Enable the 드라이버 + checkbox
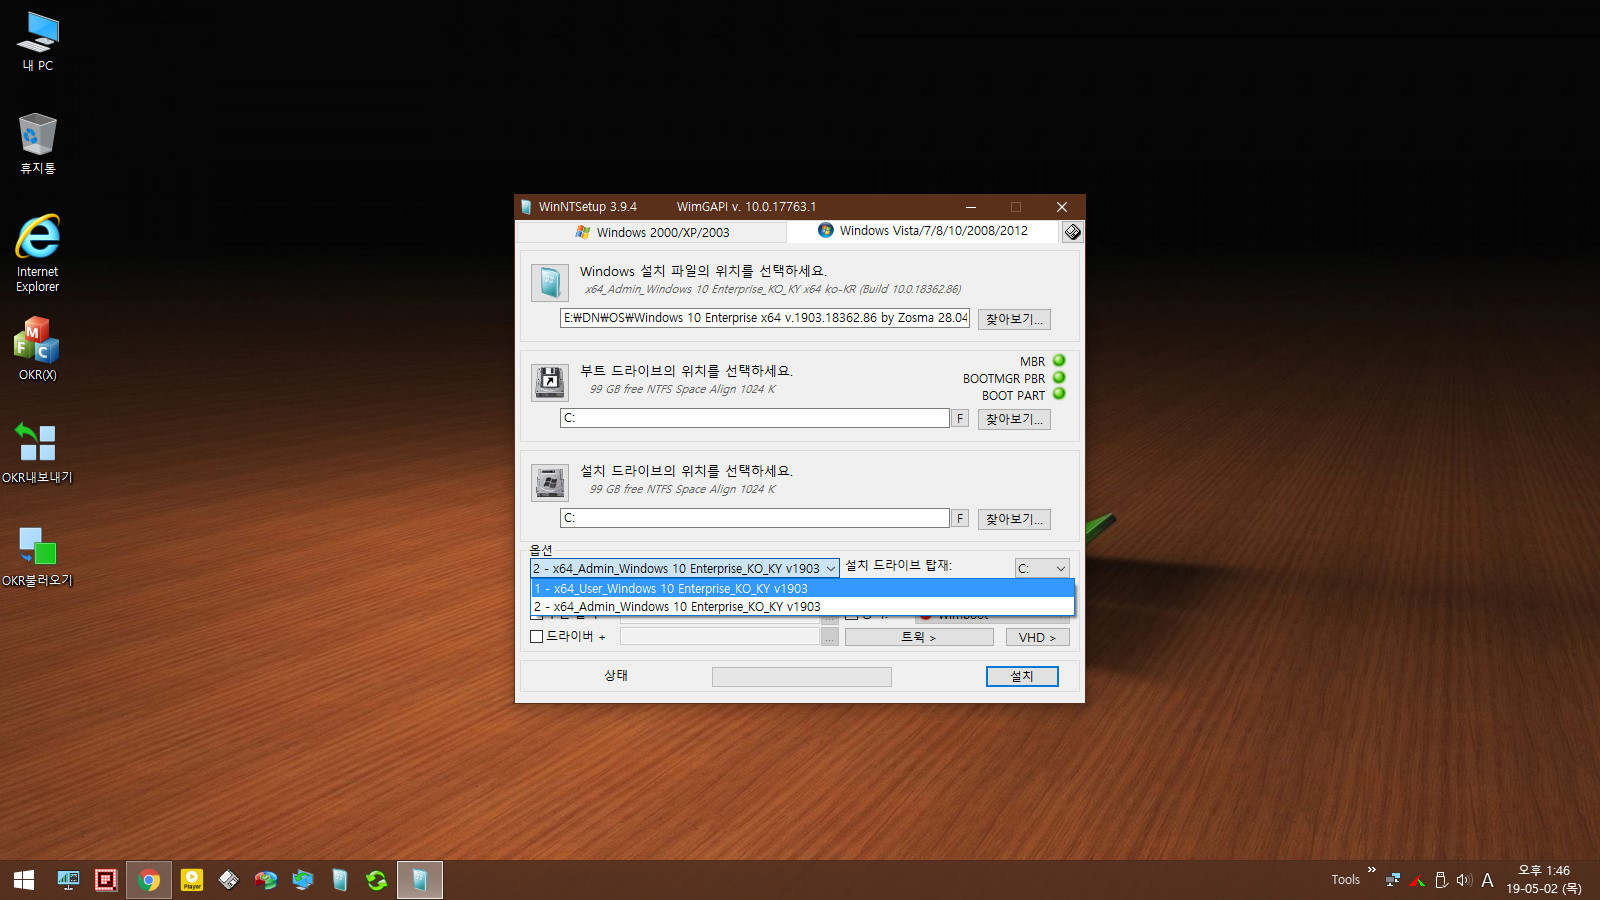Image resolution: width=1600 pixels, height=900 pixels. point(536,636)
